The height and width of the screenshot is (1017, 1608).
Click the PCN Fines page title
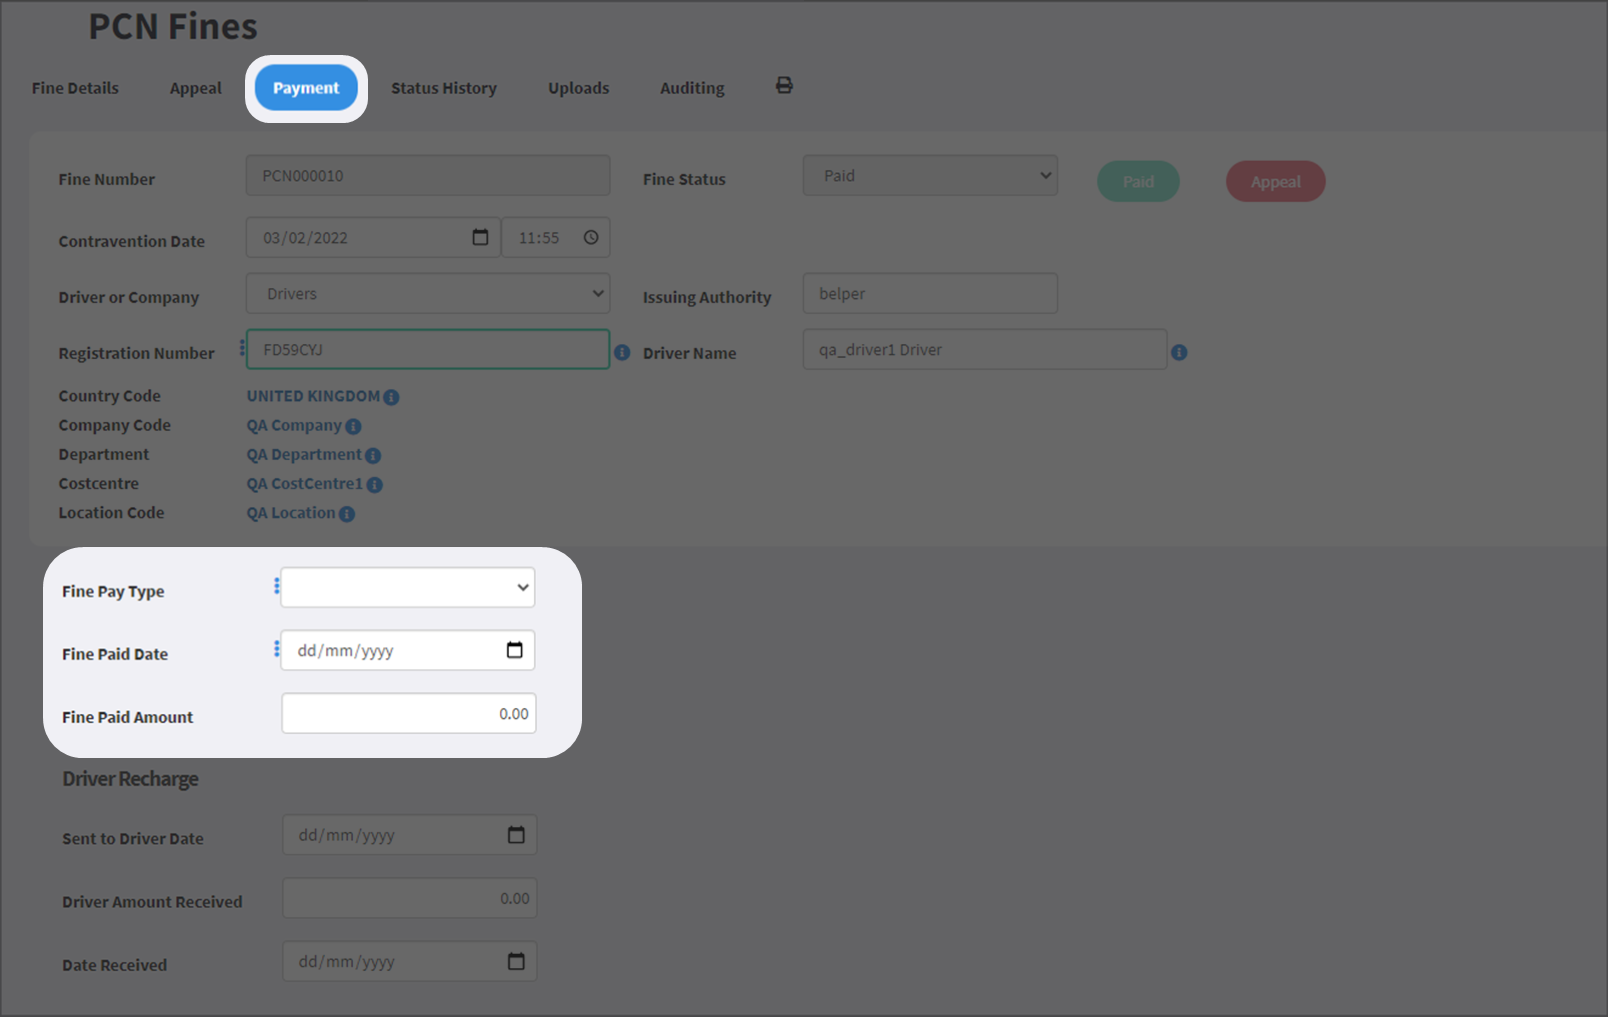[173, 26]
